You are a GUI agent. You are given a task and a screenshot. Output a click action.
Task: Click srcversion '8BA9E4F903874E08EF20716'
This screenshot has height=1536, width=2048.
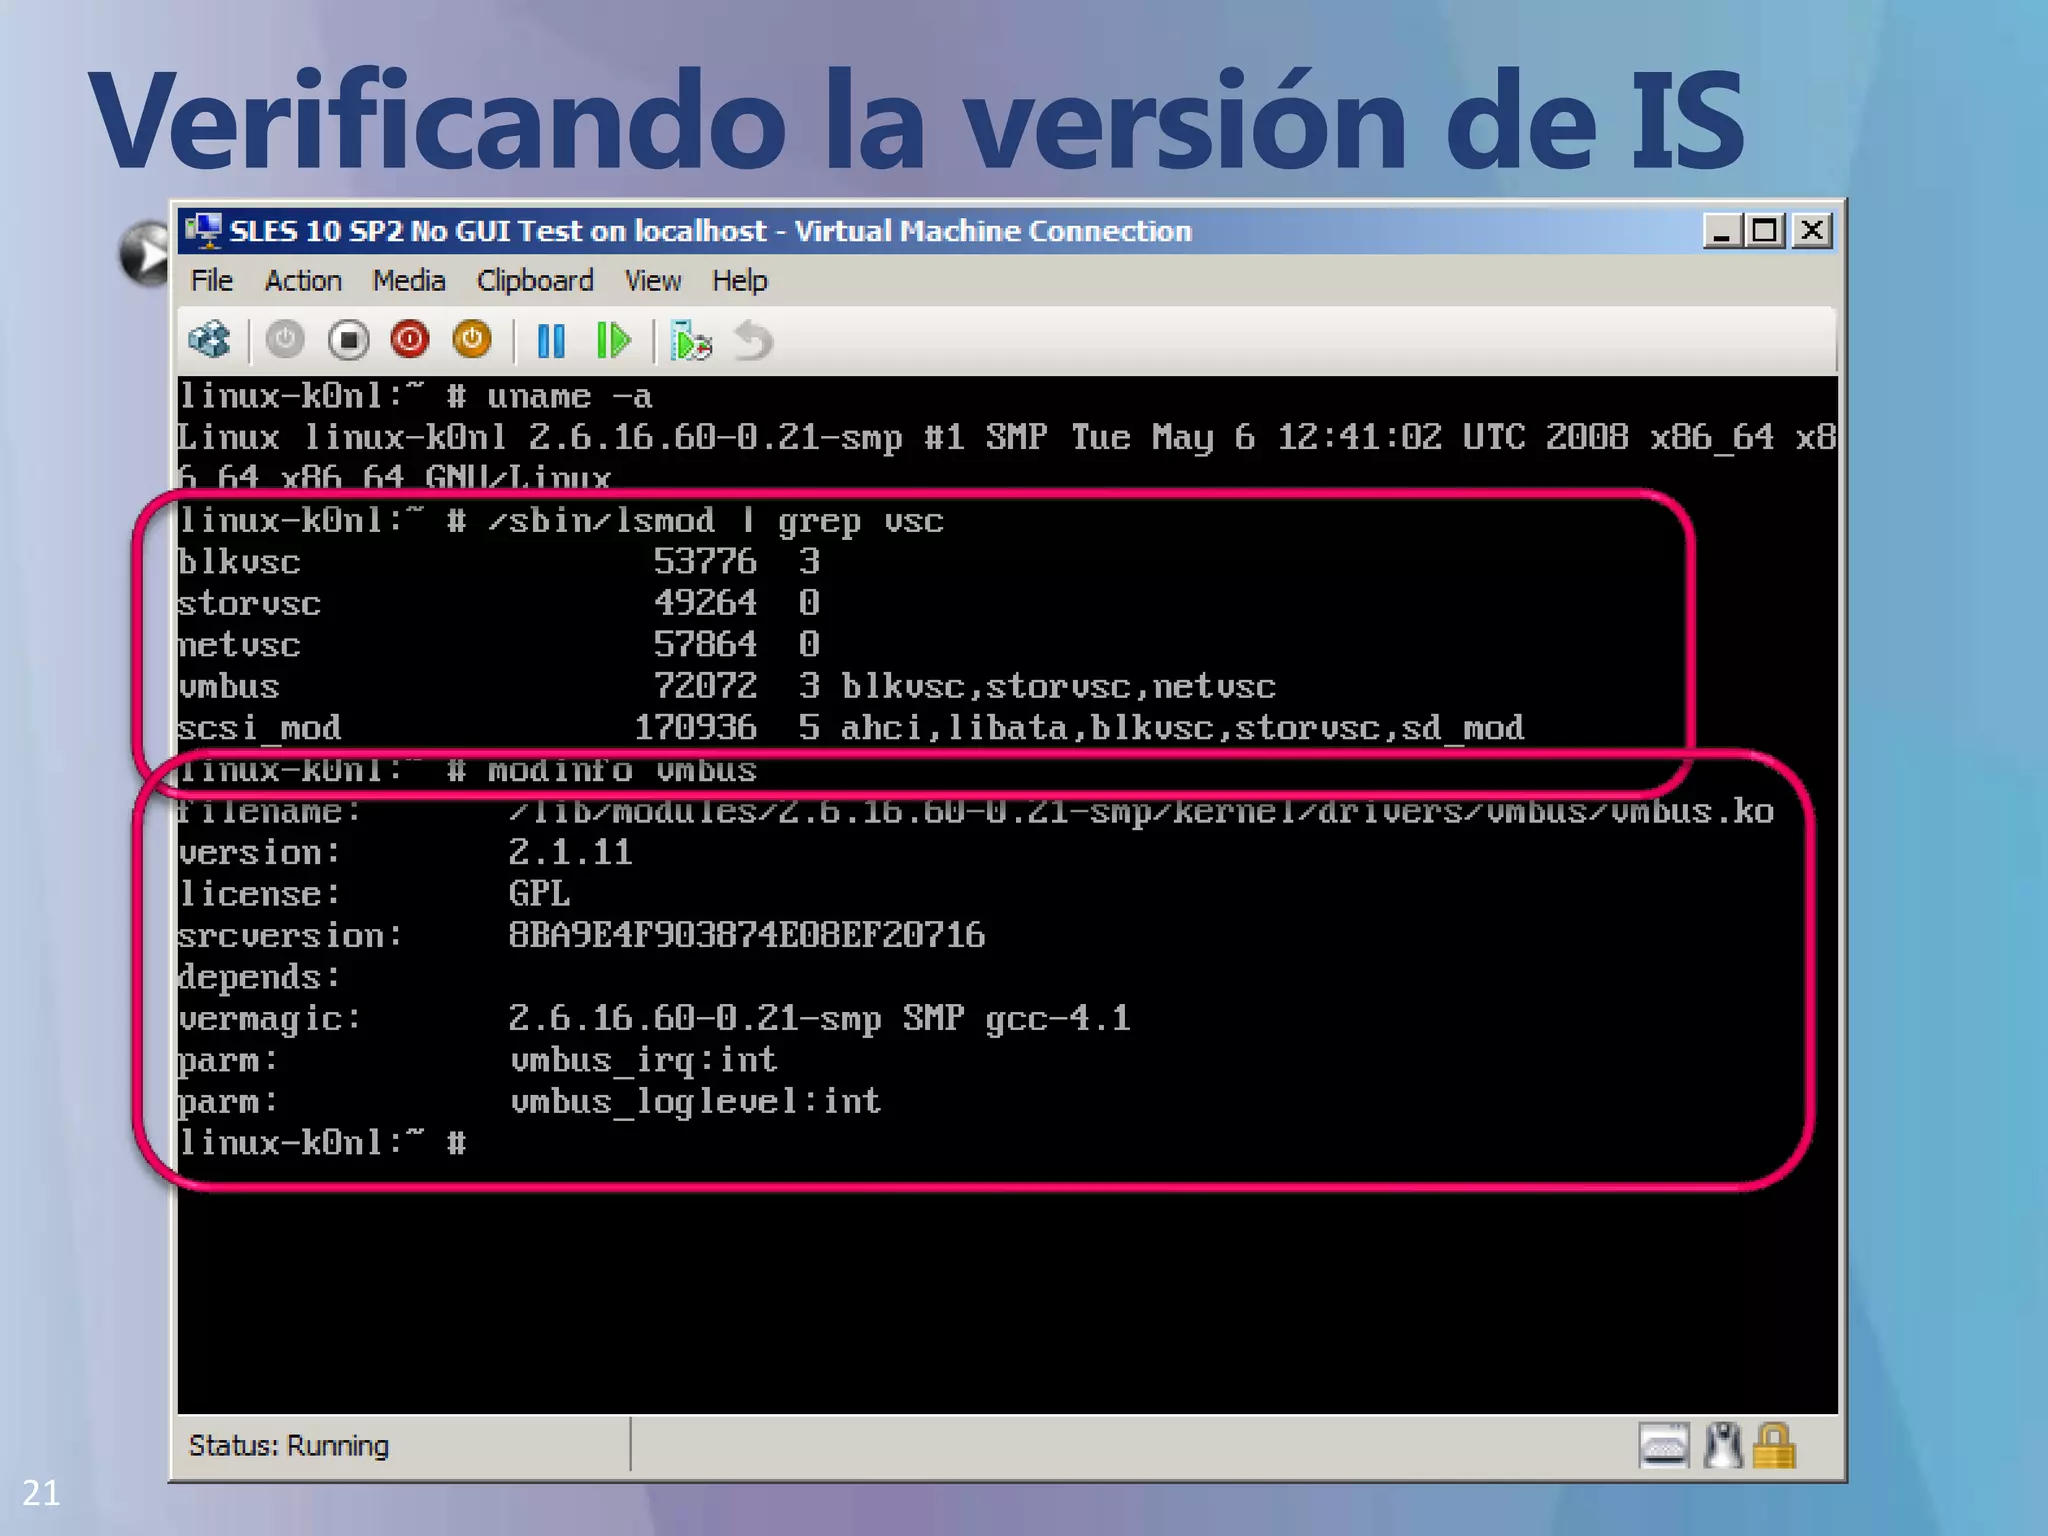[746, 936]
